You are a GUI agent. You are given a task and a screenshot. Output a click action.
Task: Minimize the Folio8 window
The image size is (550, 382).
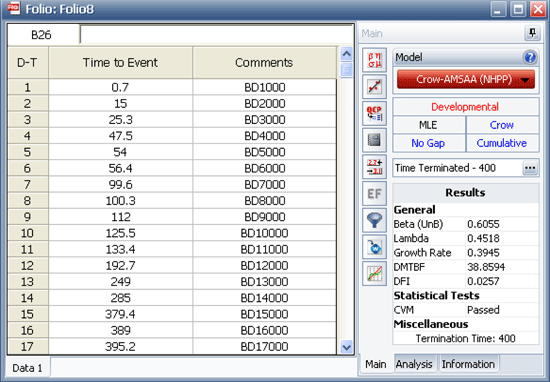pos(497,9)
